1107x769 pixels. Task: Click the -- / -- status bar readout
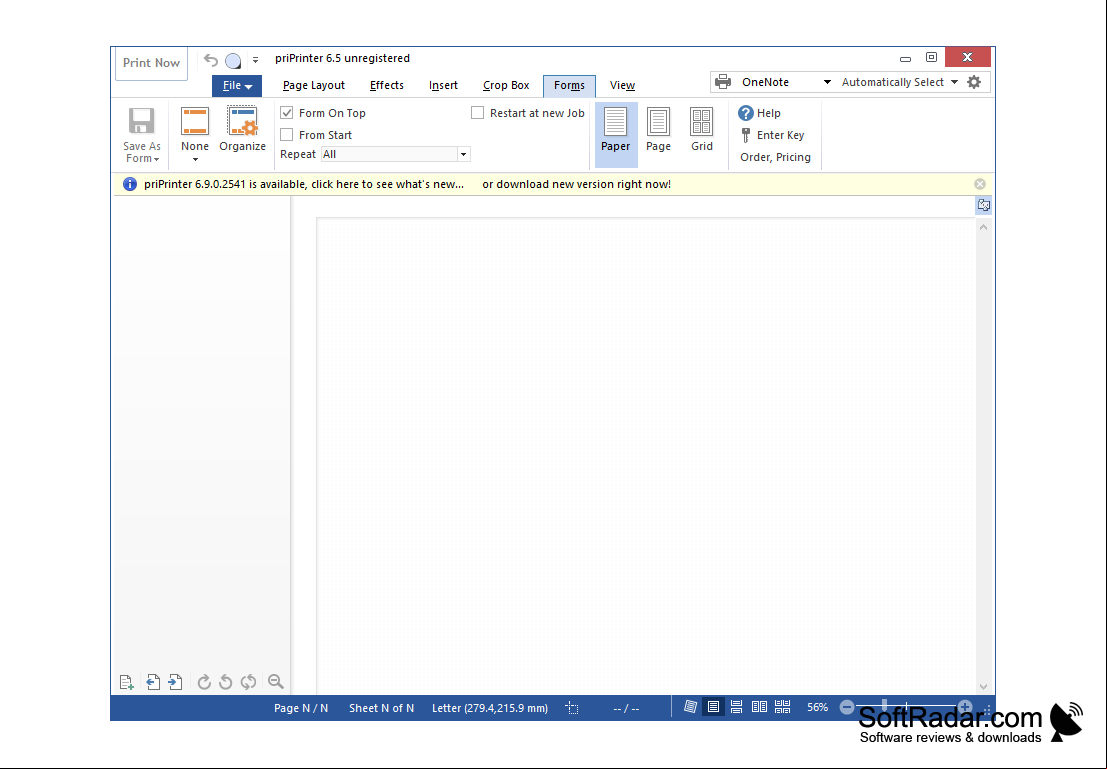(626, 708)
